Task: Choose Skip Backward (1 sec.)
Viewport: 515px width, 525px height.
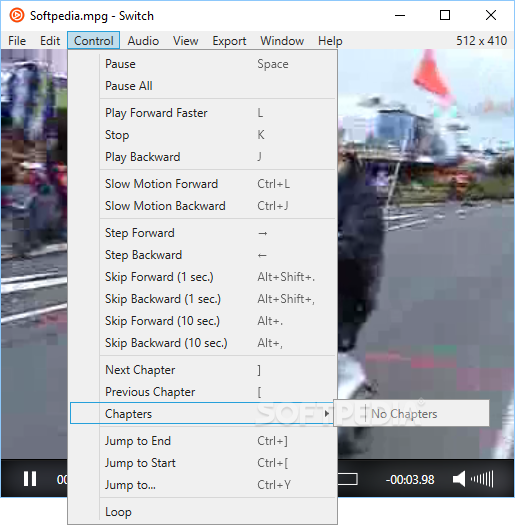Action: [203, 299]
